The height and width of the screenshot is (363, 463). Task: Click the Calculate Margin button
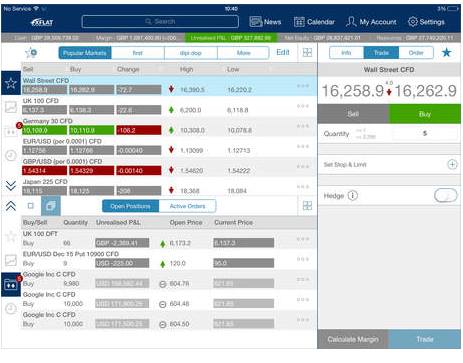pyautogui.click(x=353, y=339)
